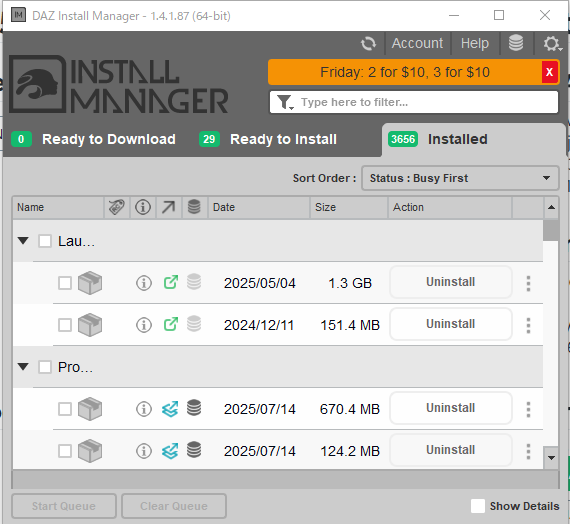Image resolution: width=570 pixels, height=524 pixels.
Task: Open the Help menu
Action: point(475,43)
